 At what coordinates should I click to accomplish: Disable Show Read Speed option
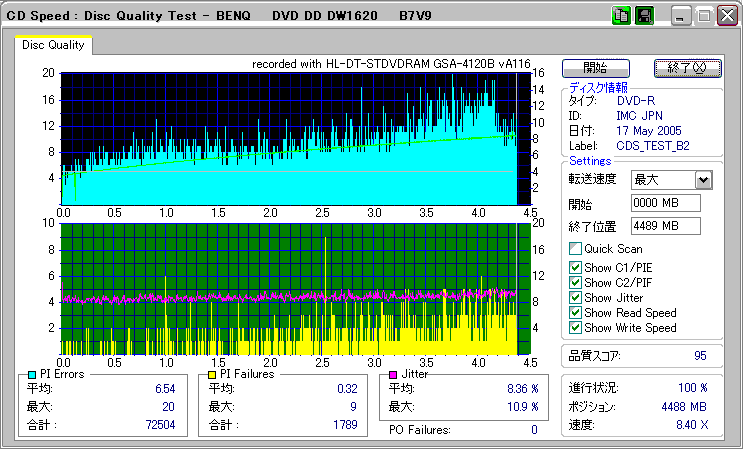click(575, 312)
